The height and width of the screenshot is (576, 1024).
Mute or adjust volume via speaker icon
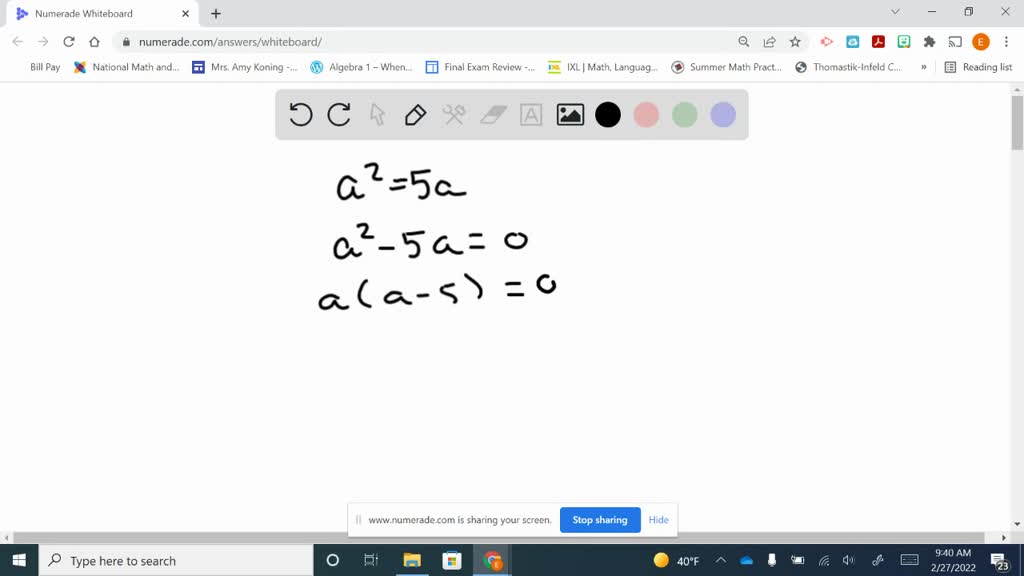coord(849,560)
